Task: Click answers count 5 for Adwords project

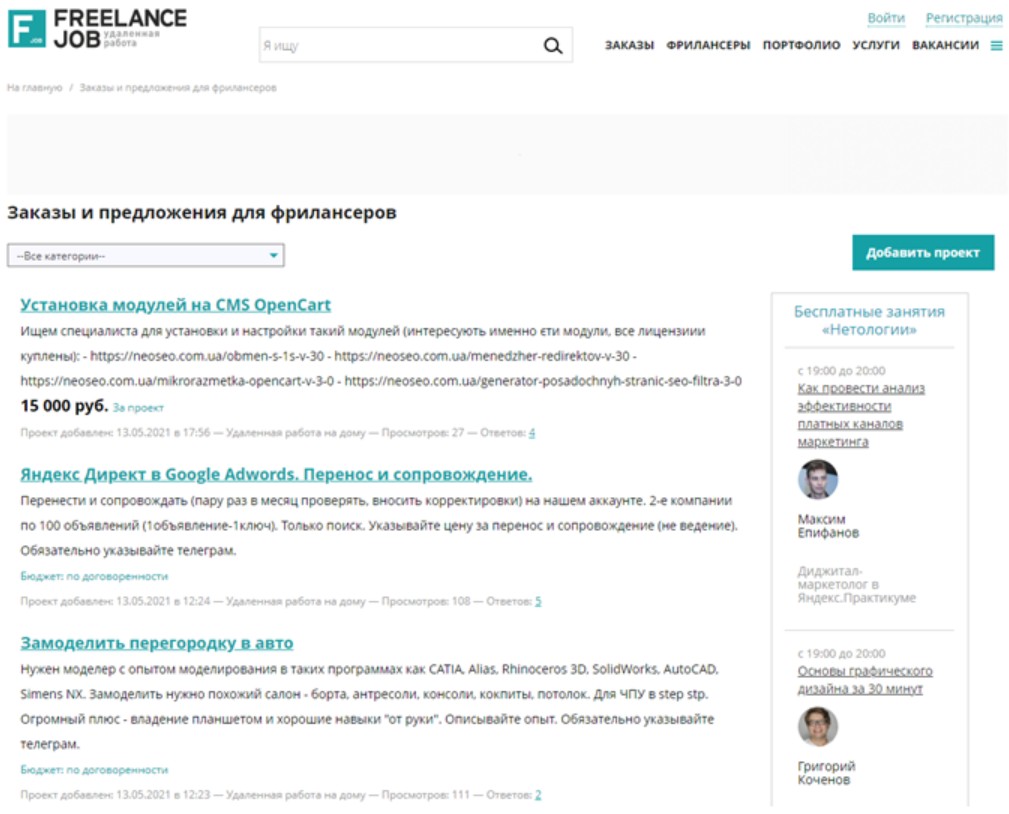Action: [538, 602]
